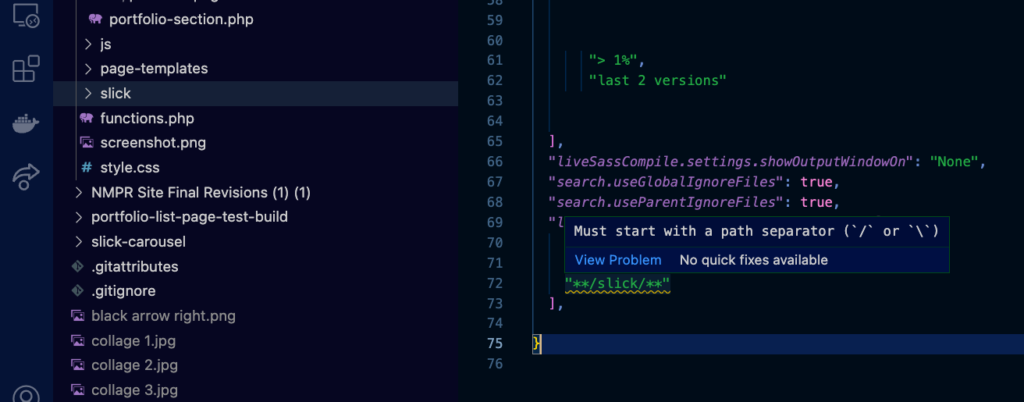Click the image icon beside screenshot.png
This screenshot has height=402, width=1024.
87,143
